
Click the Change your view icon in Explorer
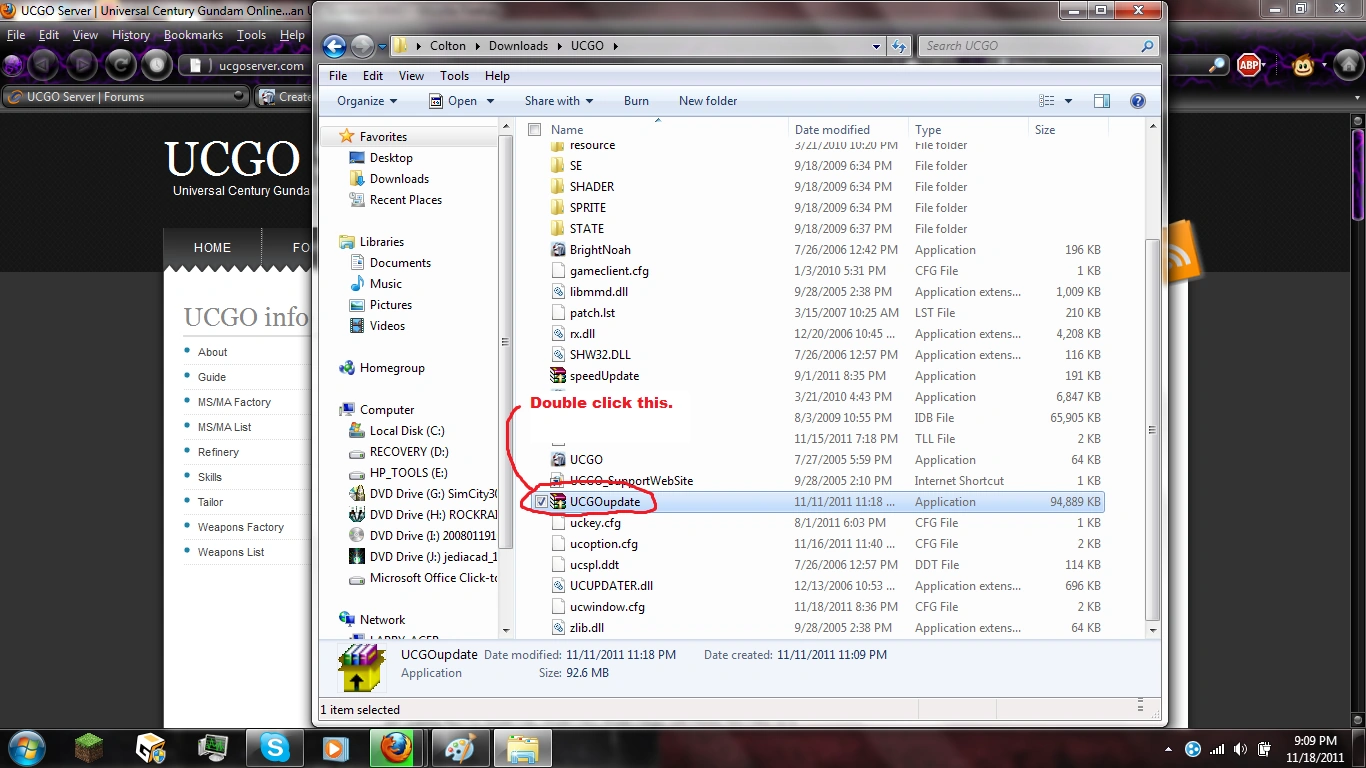pyautogui.click(x=1047, y=101)
